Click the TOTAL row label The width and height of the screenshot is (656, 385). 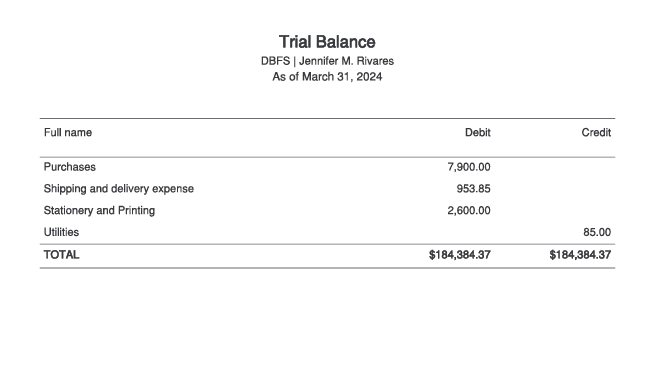(x=62, y=255)
